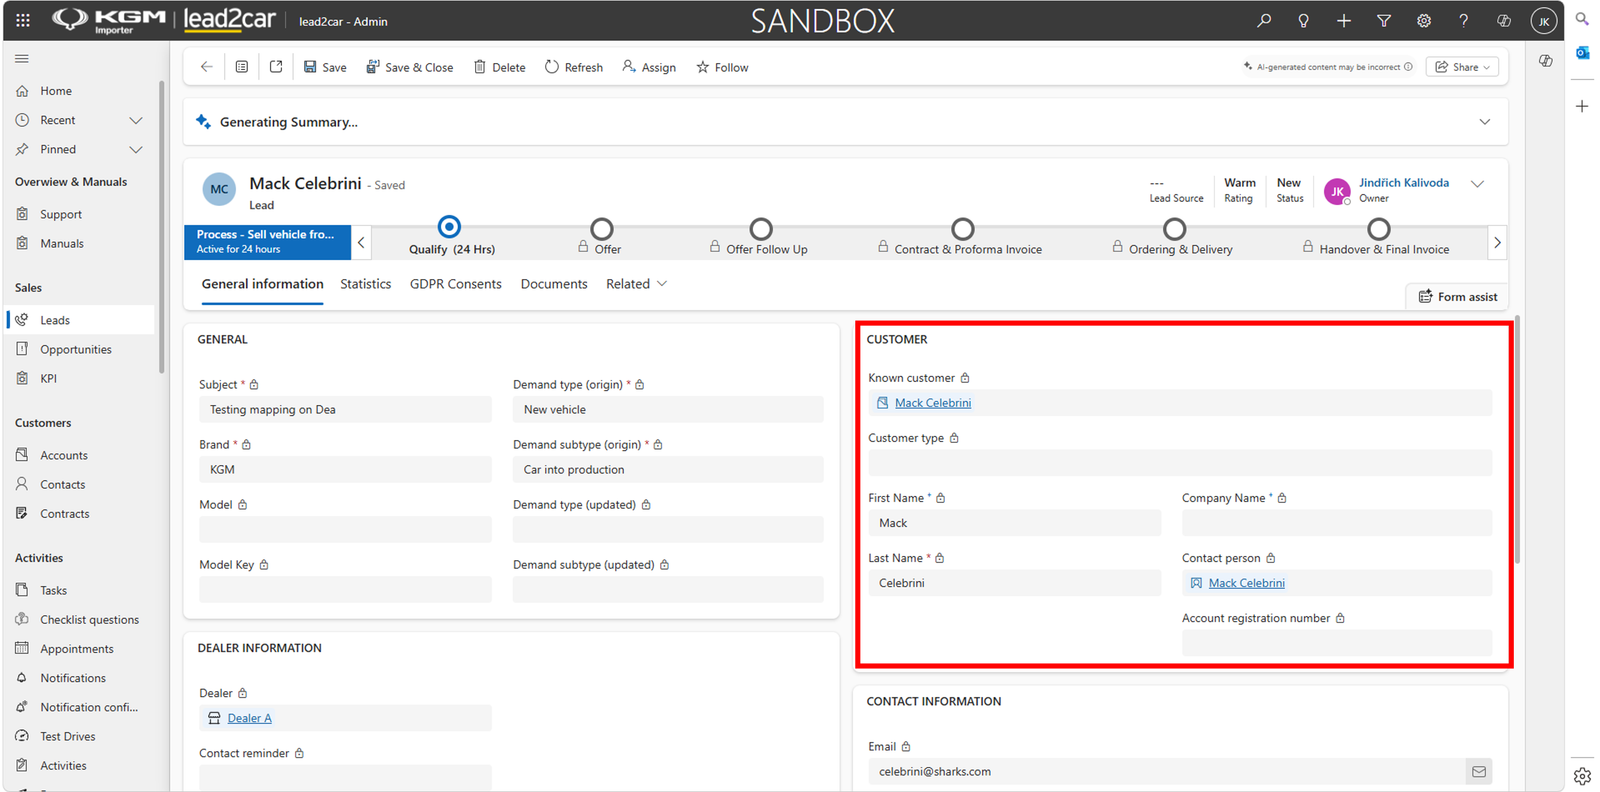1600x792 pixels.
Task: Open the Mack Celebrini known customer link
Action: point(933,403)
